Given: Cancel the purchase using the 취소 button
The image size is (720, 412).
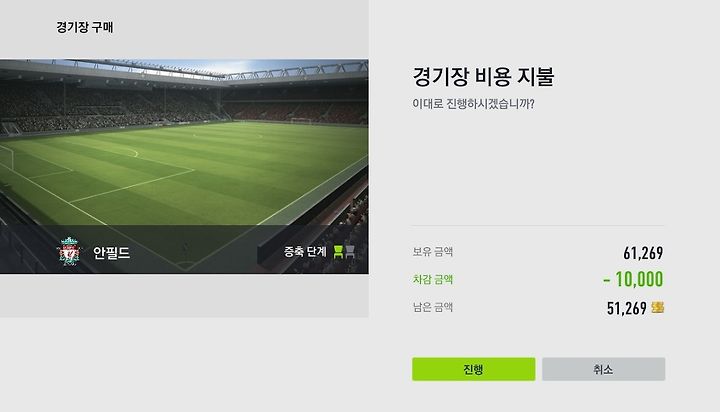Looking at the screenshot, I should (603, 369).
